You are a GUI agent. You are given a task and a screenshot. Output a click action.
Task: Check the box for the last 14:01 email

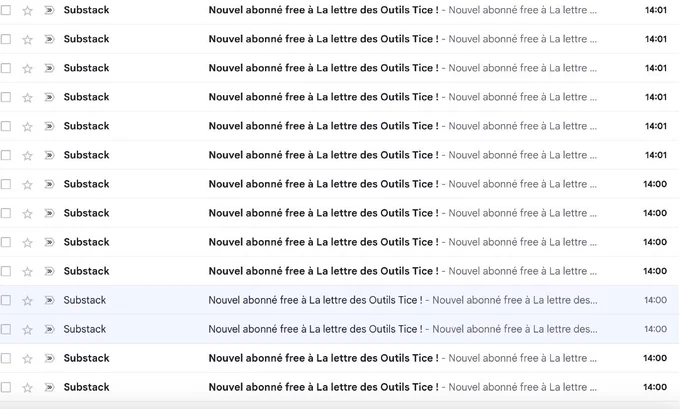click(6, 155)
